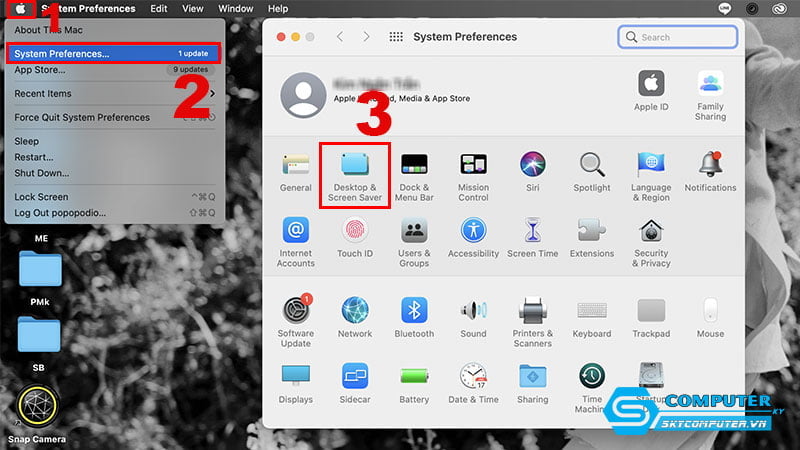Open Accessibility preferences
Viewport: 800px width, 450px height.
pos(473,238)
